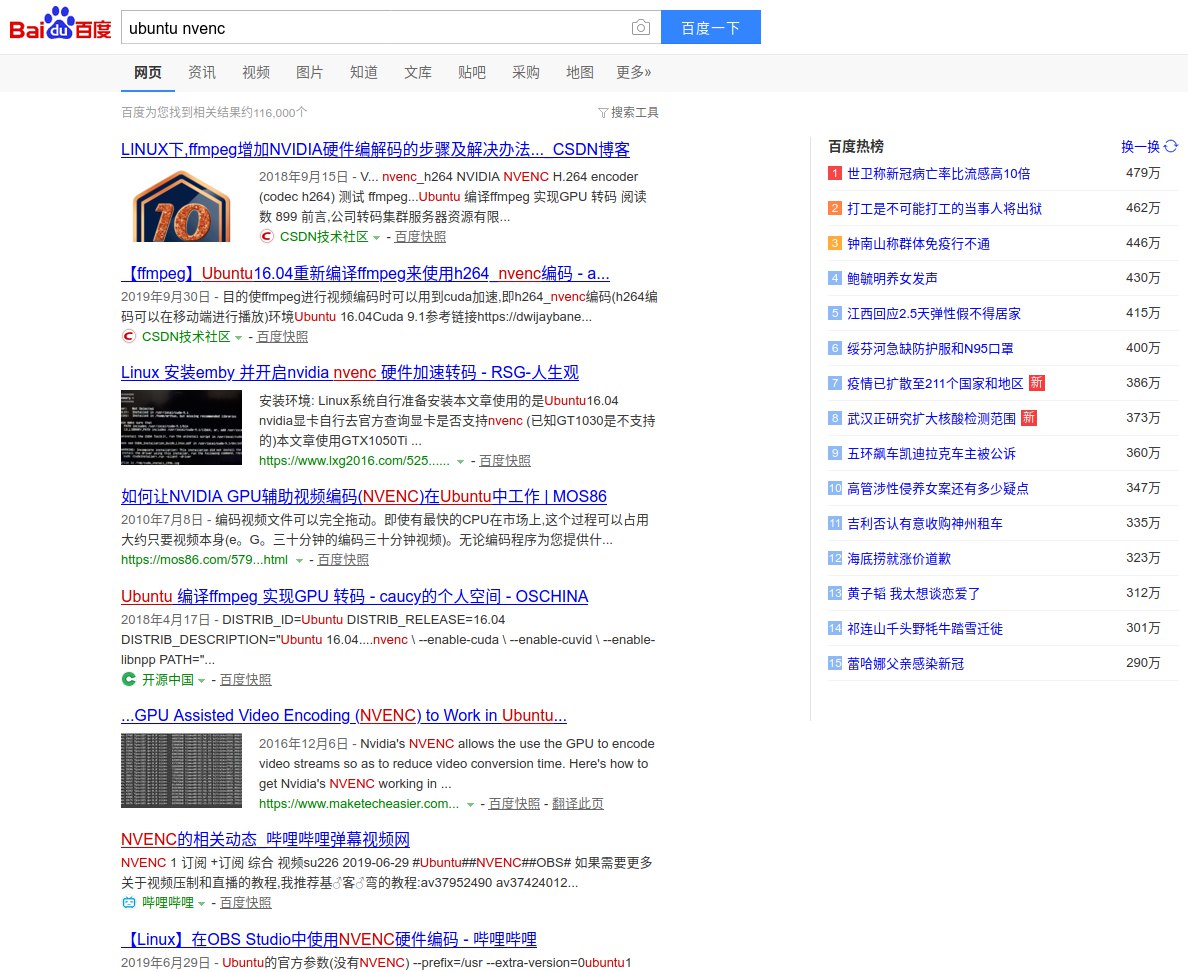The image size is (1188, 972).
Task: Switch to the 资讯 tab
Action: tap(202, 72)
